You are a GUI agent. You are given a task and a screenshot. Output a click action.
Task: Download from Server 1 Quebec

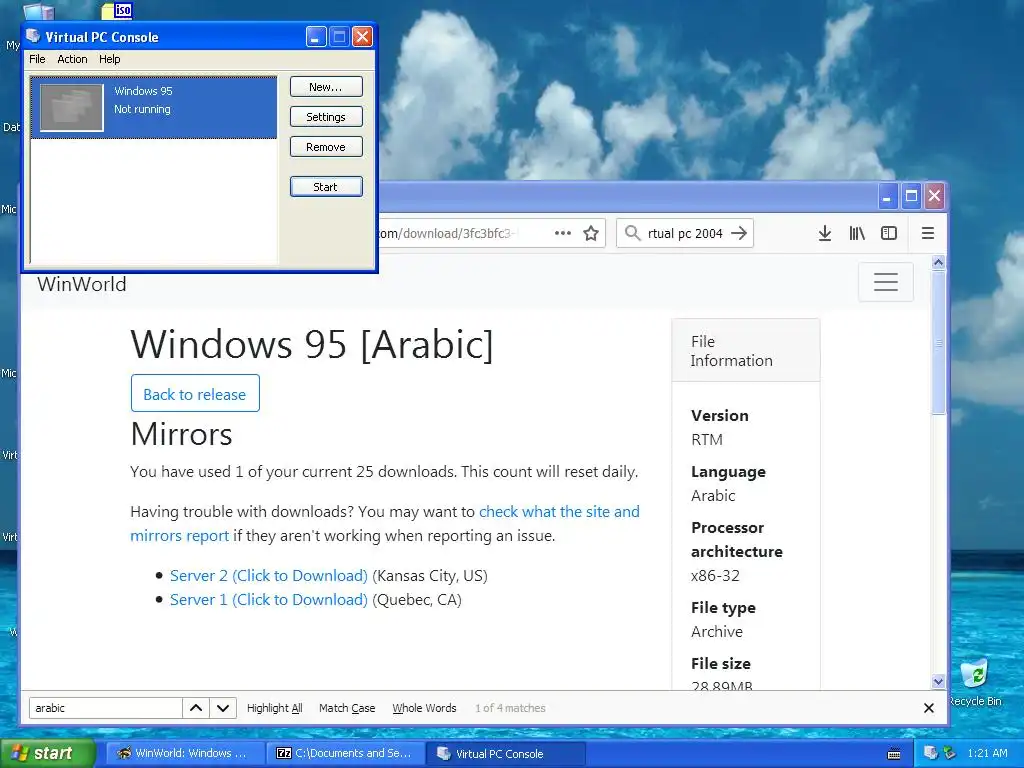pyautogui.click(x=268, y=600)
